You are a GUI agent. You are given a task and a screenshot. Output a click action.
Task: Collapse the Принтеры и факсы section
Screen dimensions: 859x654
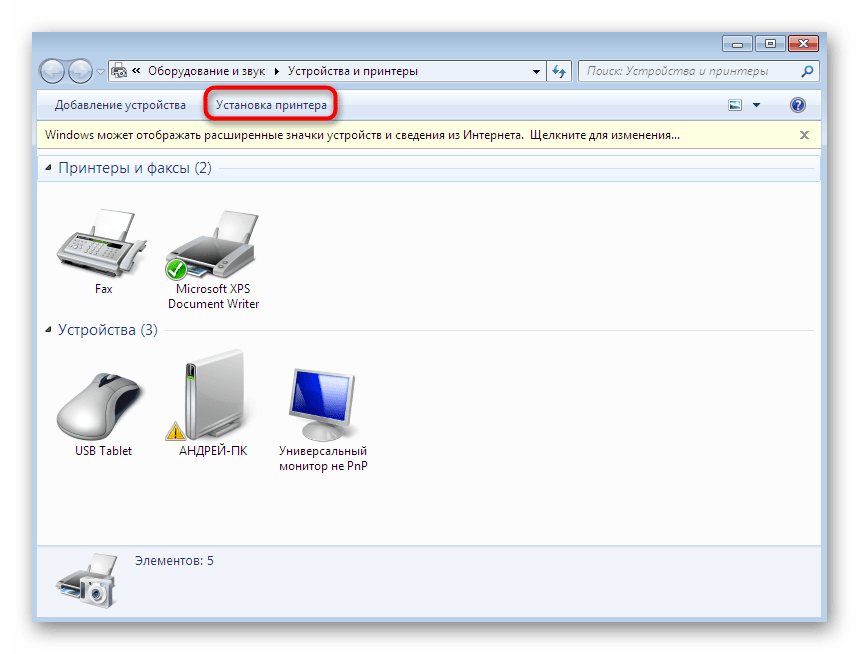(47, 168)
